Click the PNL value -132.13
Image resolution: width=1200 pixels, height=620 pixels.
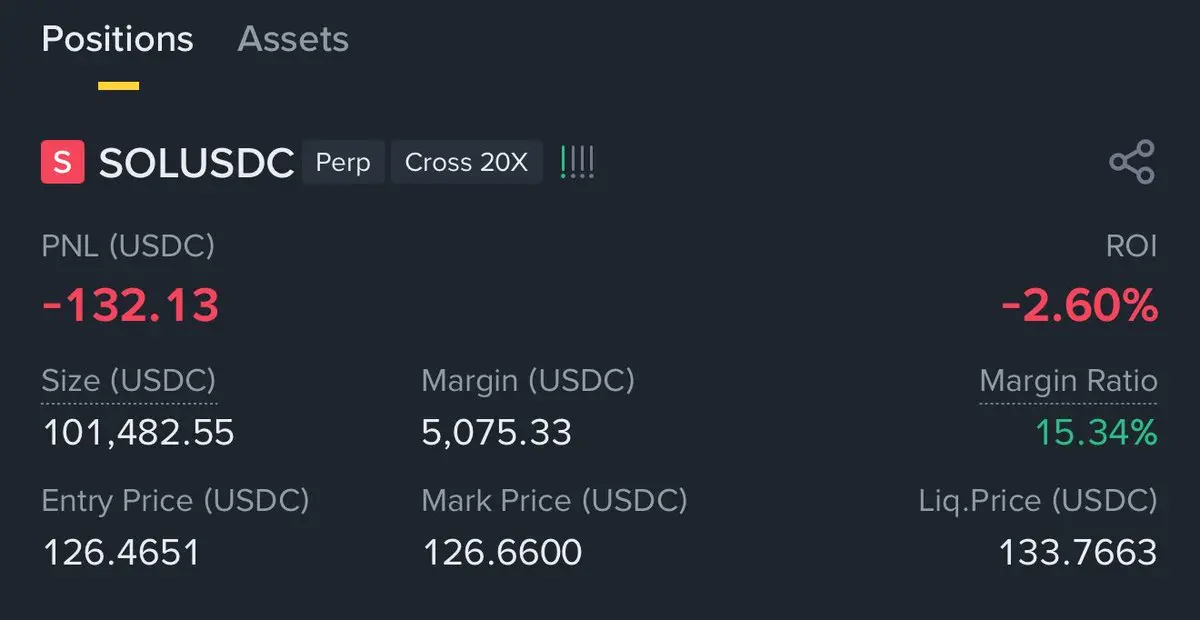click(130, 305)
